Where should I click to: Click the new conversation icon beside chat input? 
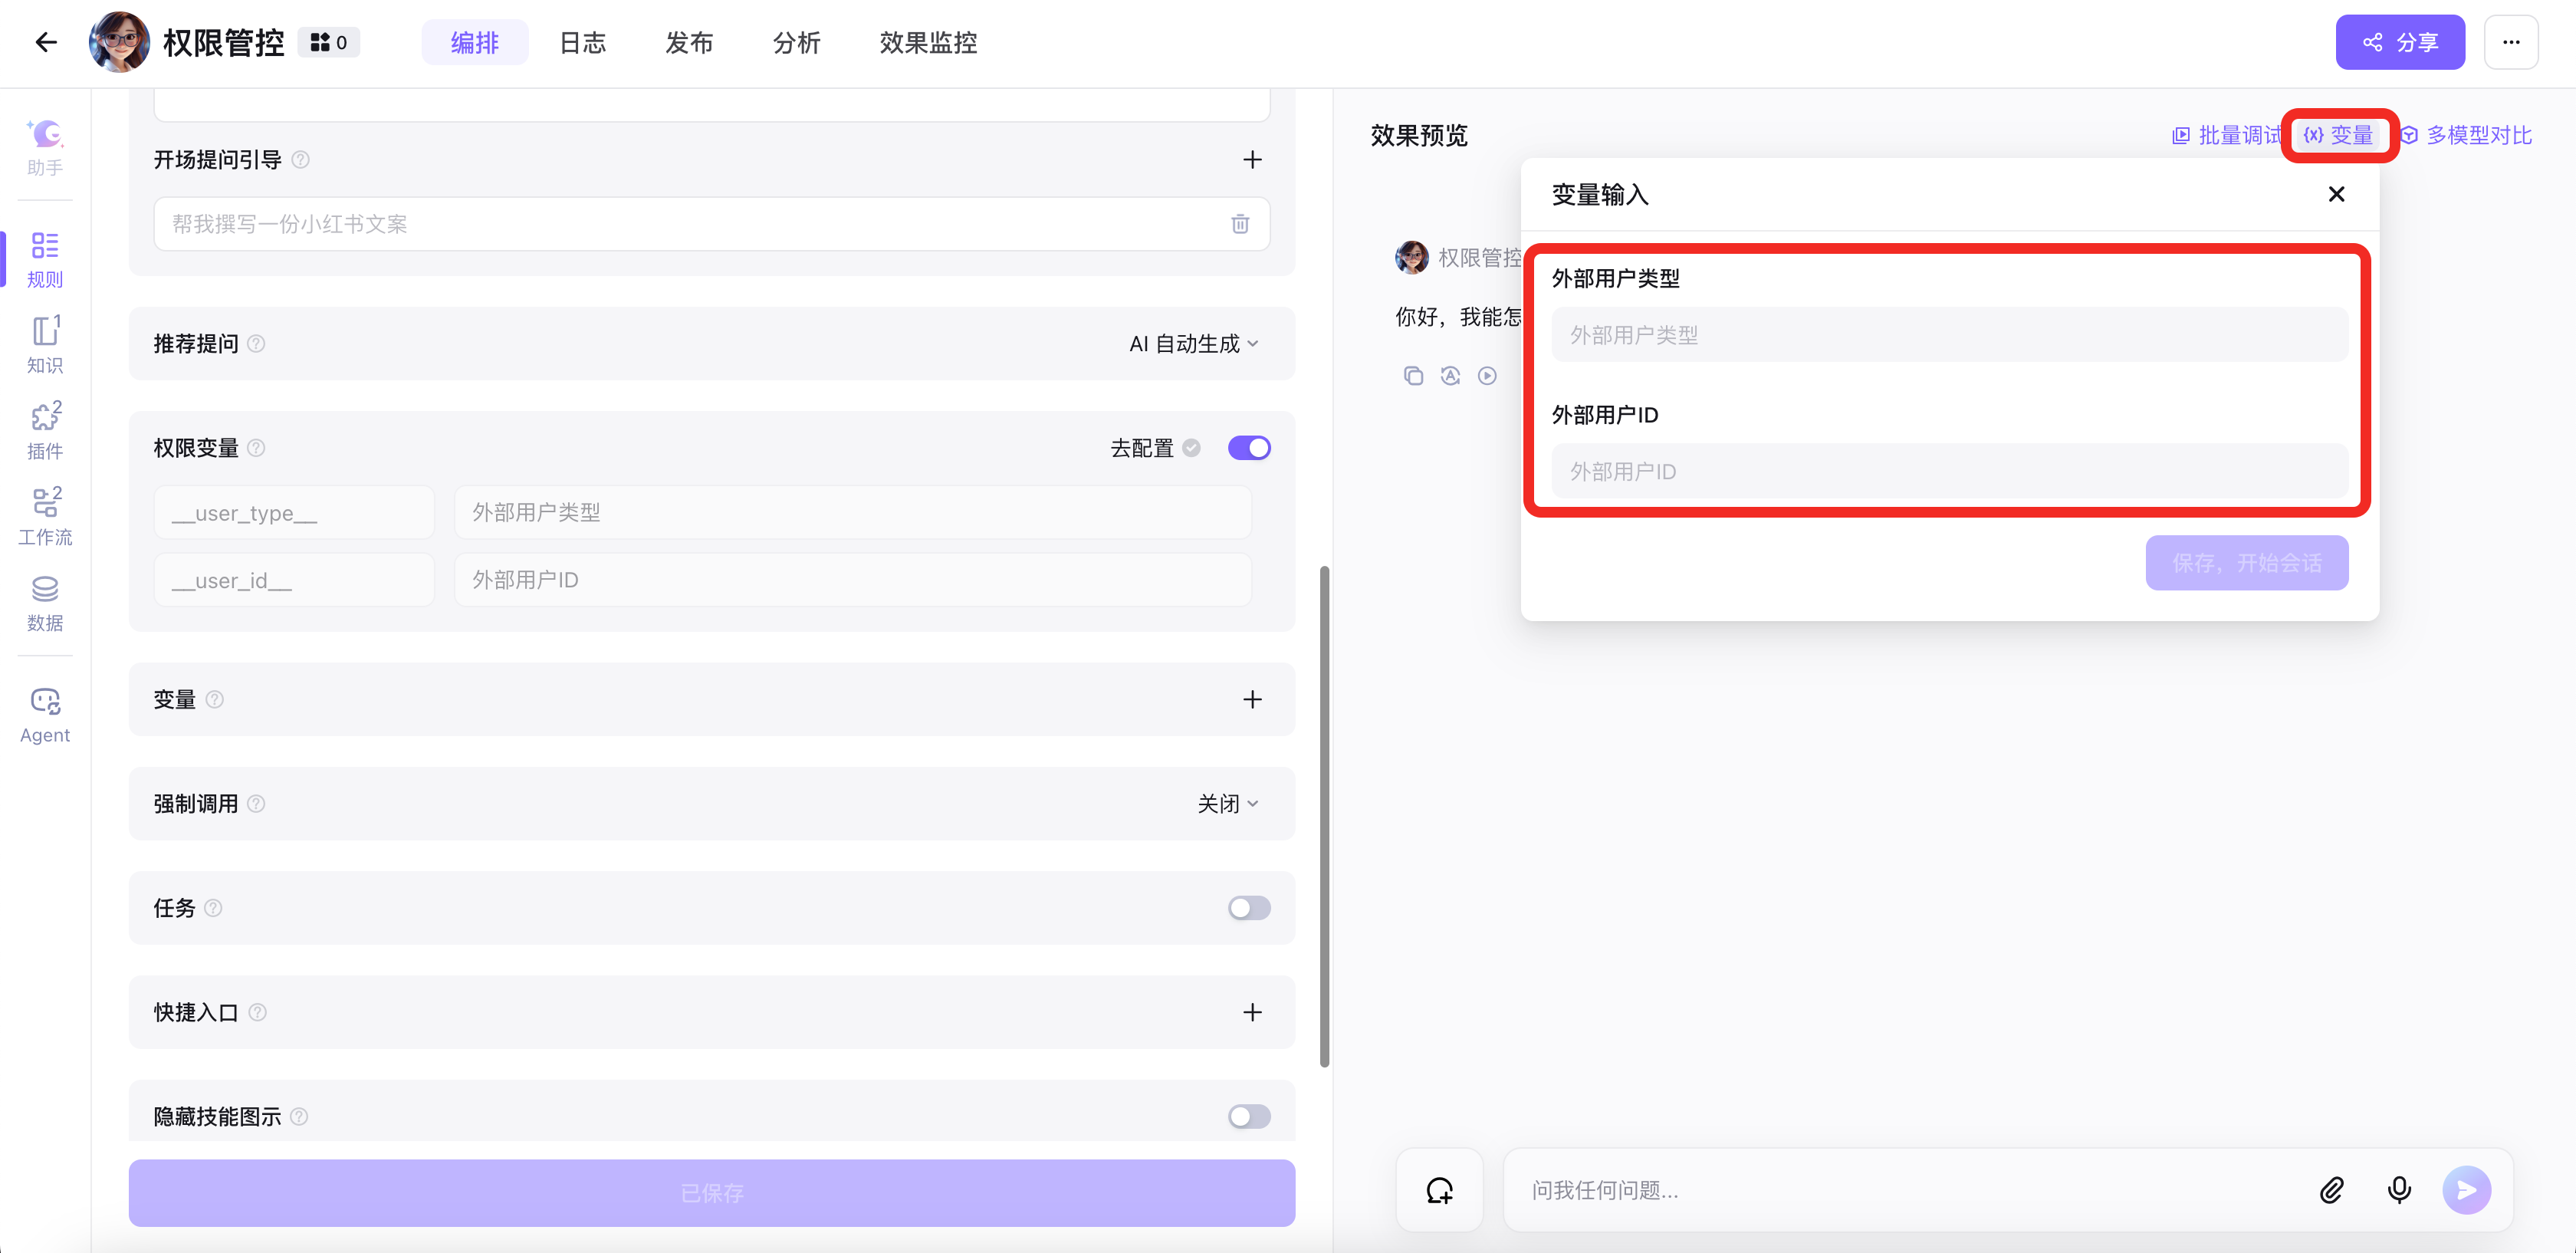click(1439, 1190)
